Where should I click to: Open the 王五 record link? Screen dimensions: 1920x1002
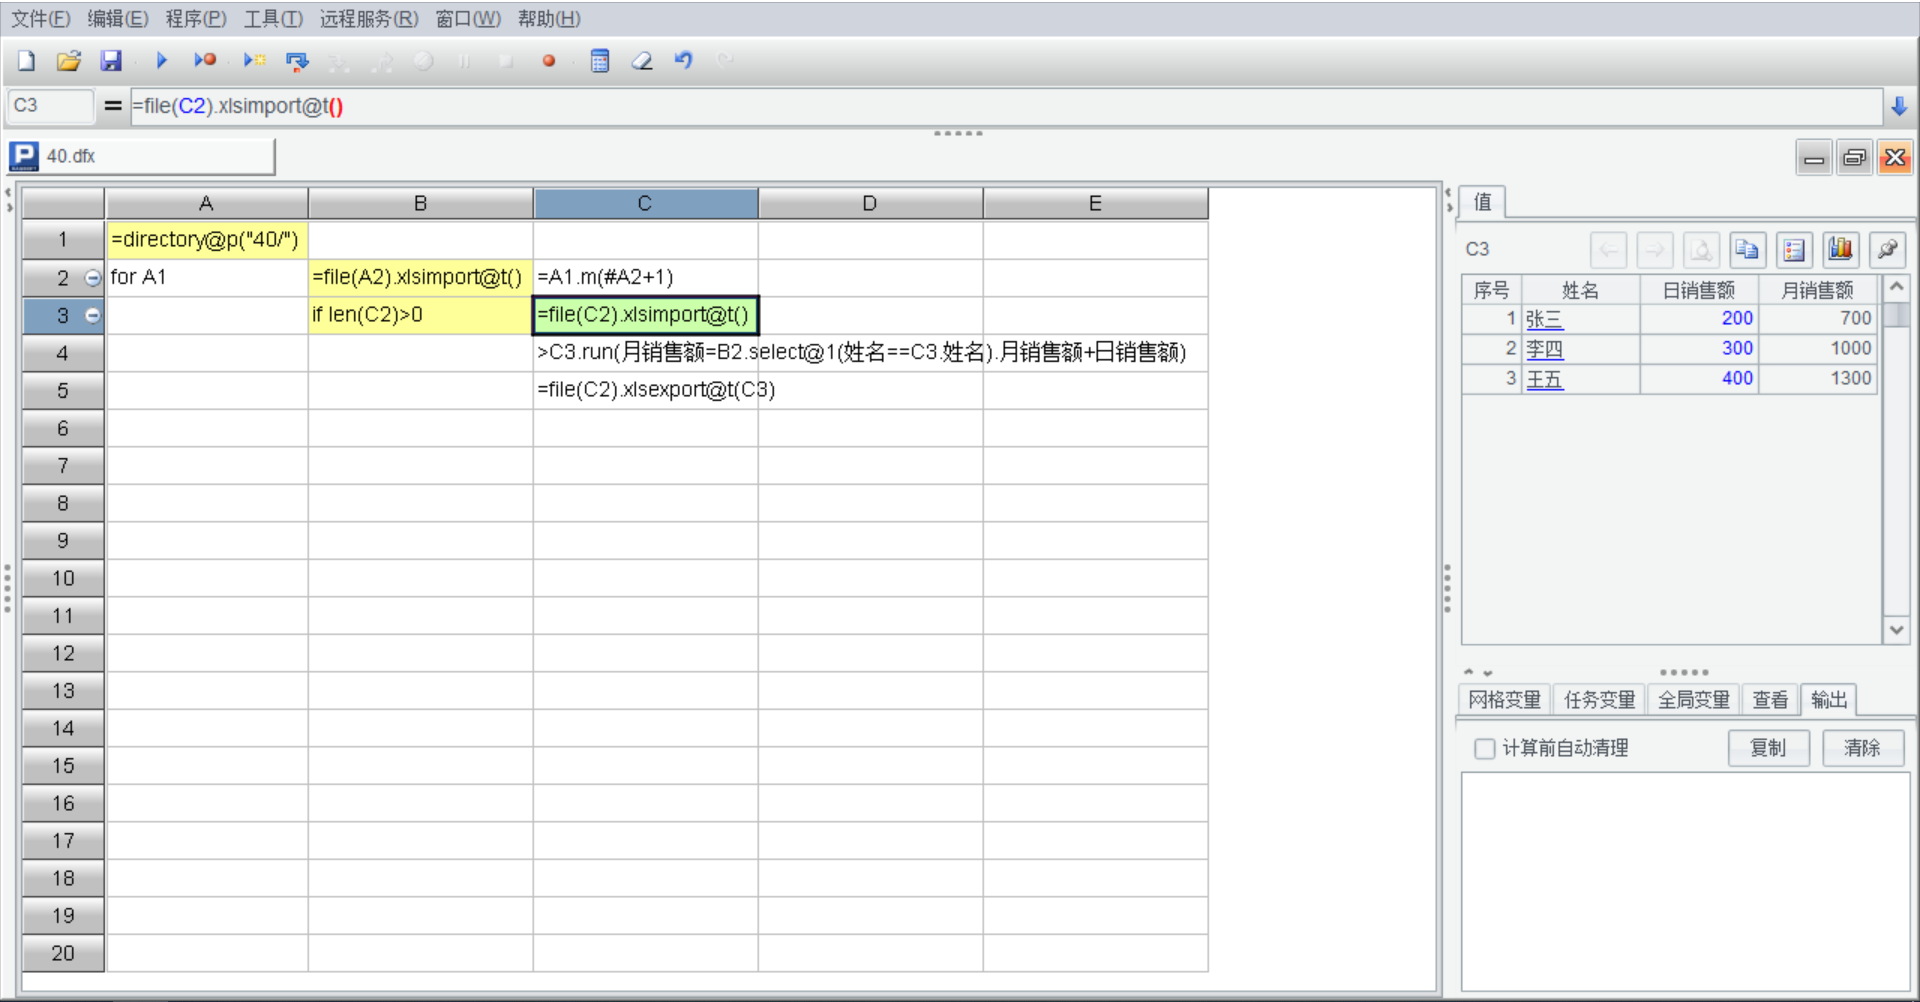pyautogui.click(x=1544, y=379)
